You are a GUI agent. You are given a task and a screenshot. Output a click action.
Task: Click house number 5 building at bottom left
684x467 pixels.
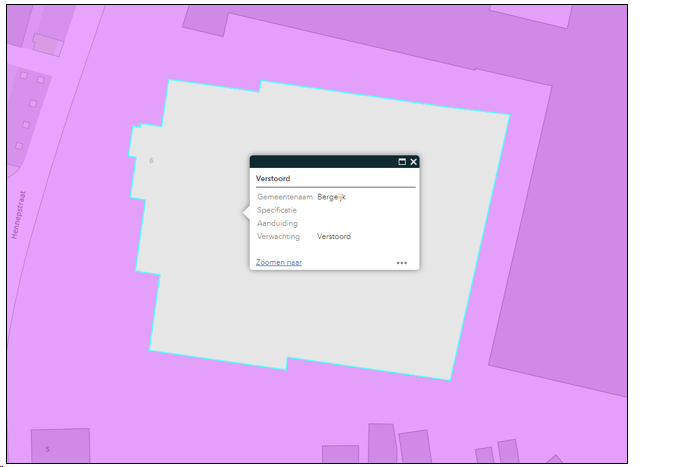[61, 446]
